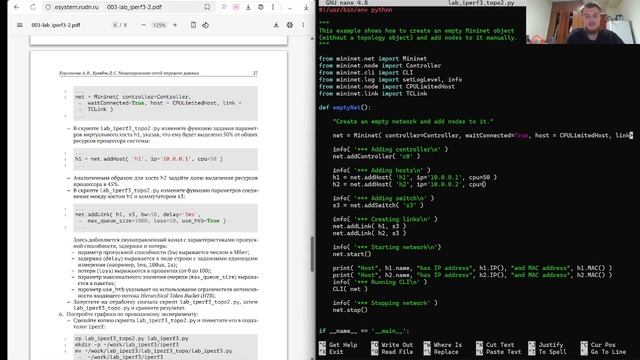Click the 'cp lab_iperf3_topo2.py' command in PDF

(131, 338)
